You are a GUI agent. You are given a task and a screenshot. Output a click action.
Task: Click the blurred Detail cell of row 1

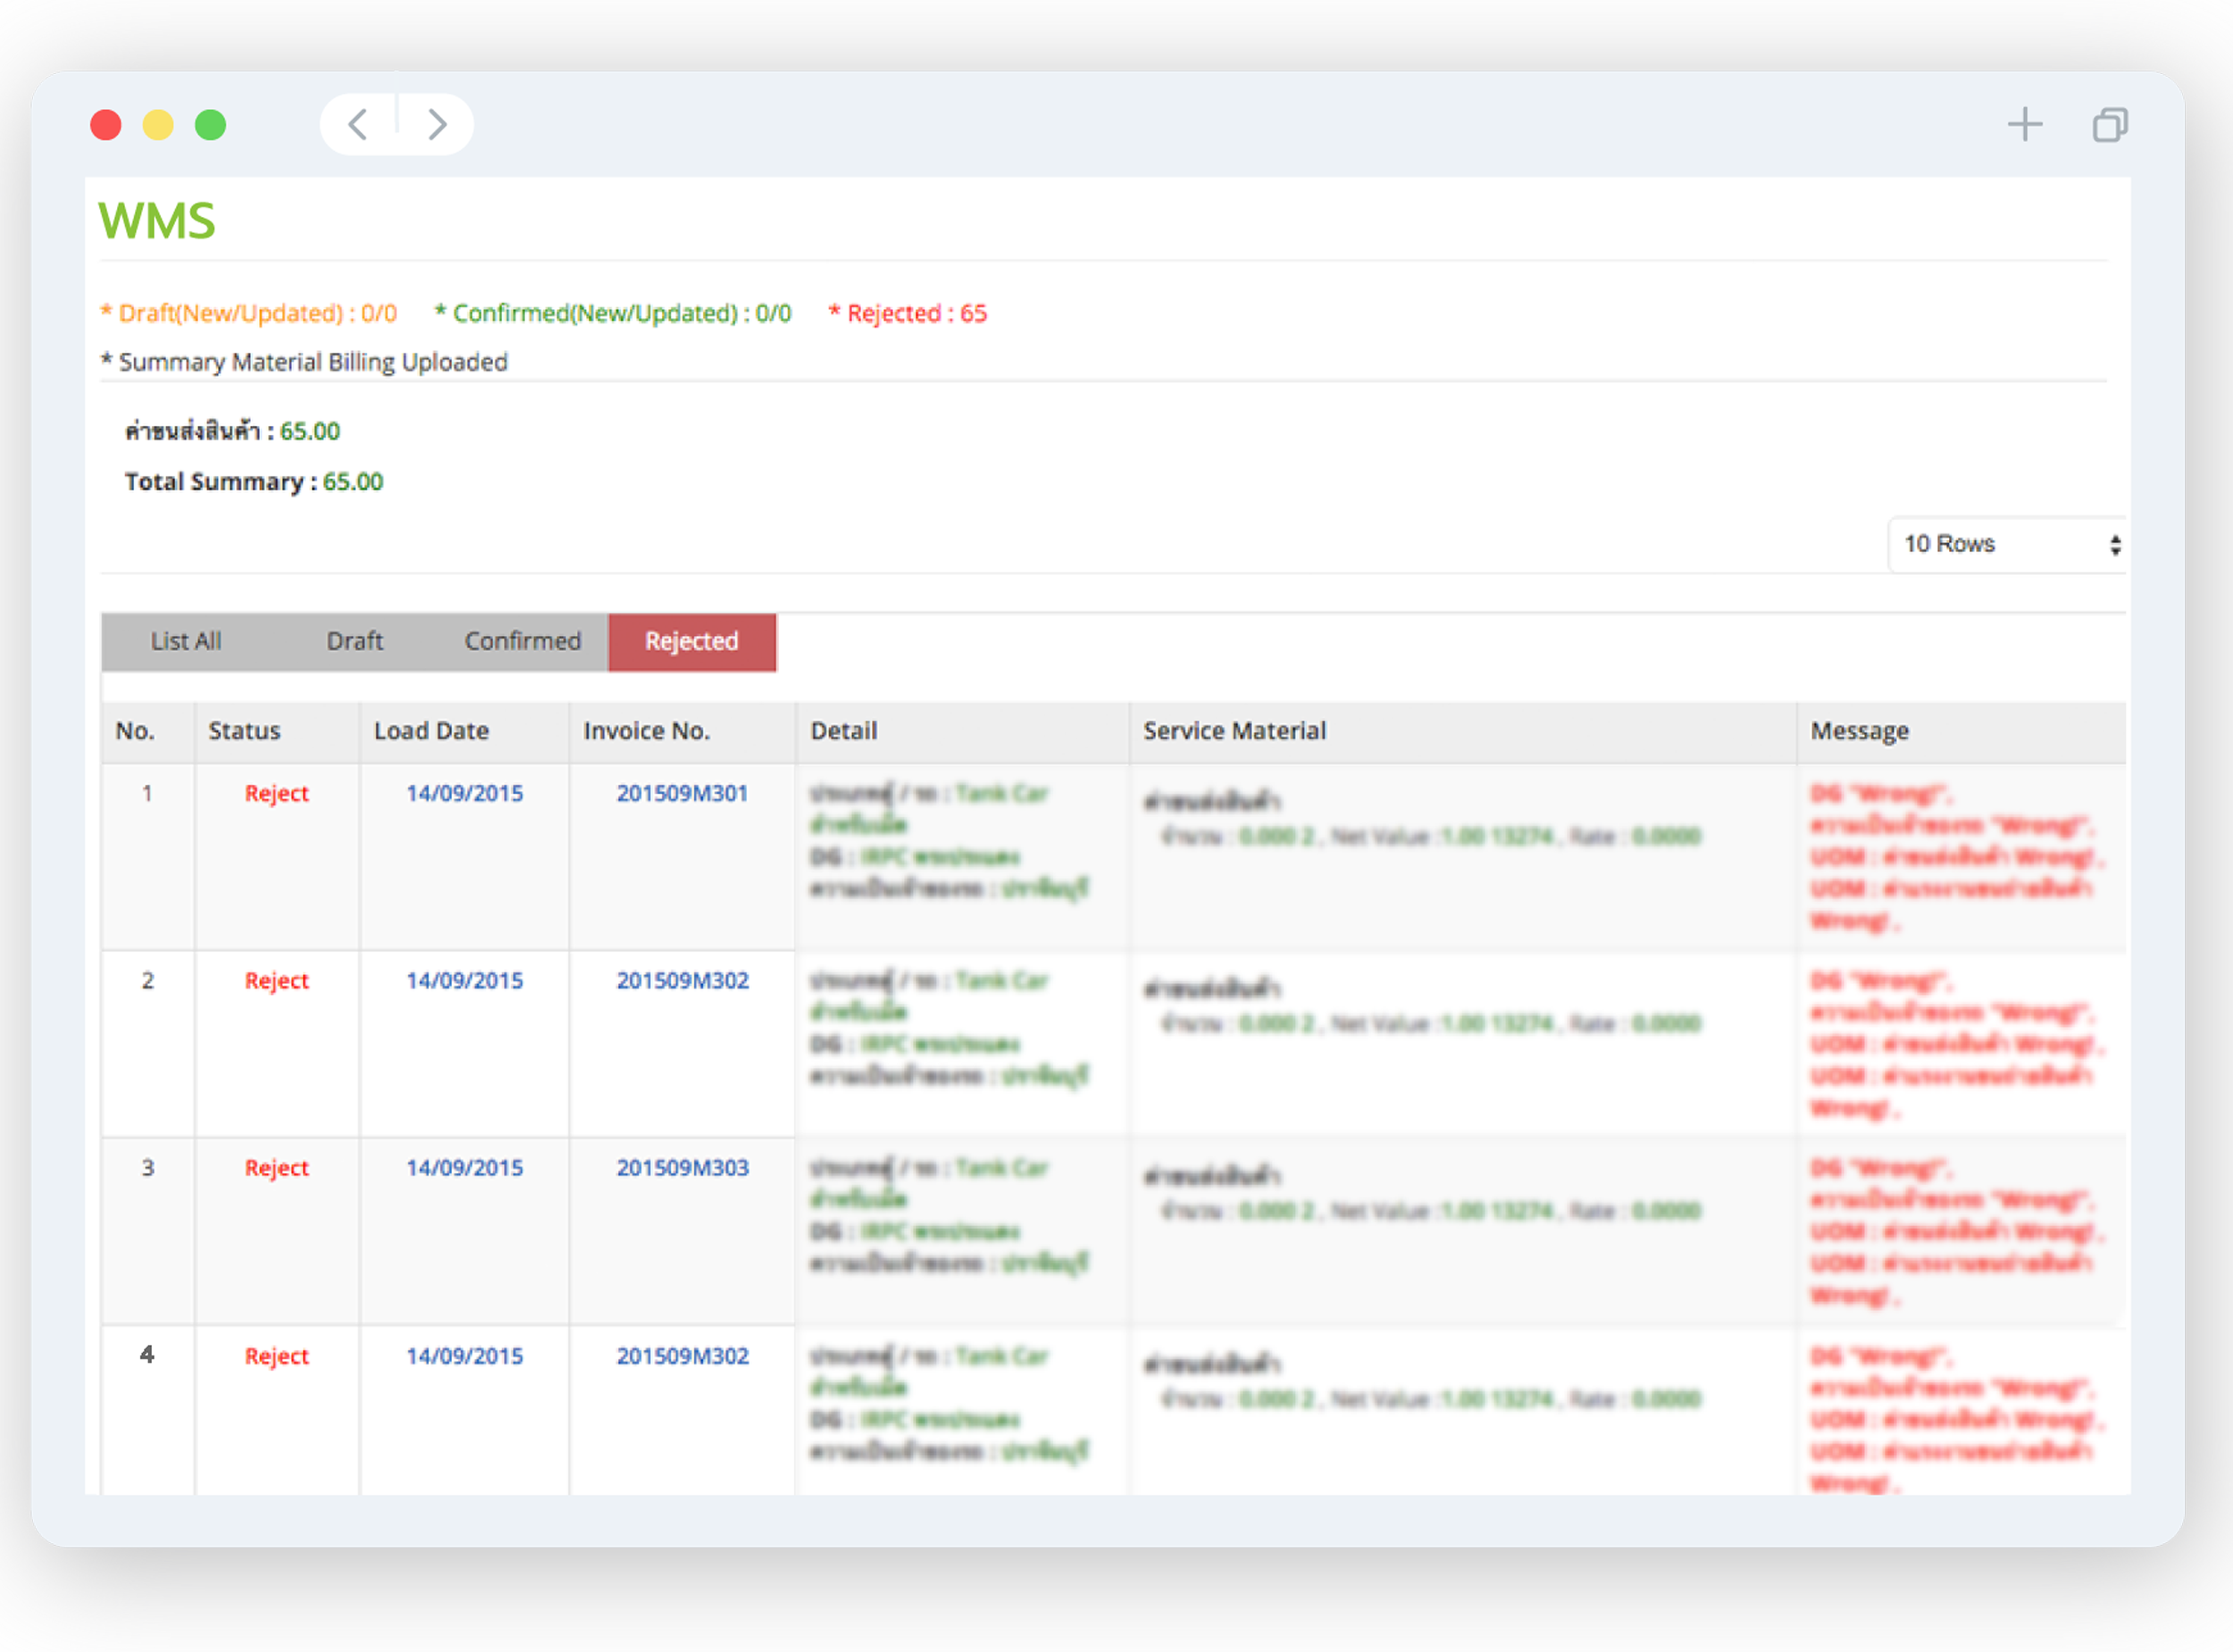962,857
